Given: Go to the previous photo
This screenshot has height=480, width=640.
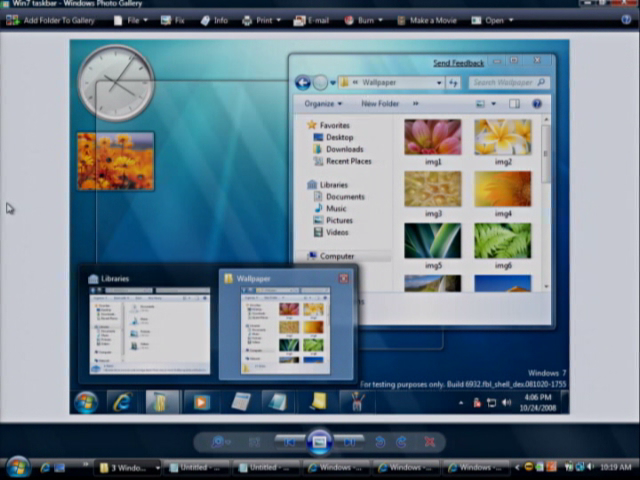Looking at the screenshot, I should coord(289,442).
